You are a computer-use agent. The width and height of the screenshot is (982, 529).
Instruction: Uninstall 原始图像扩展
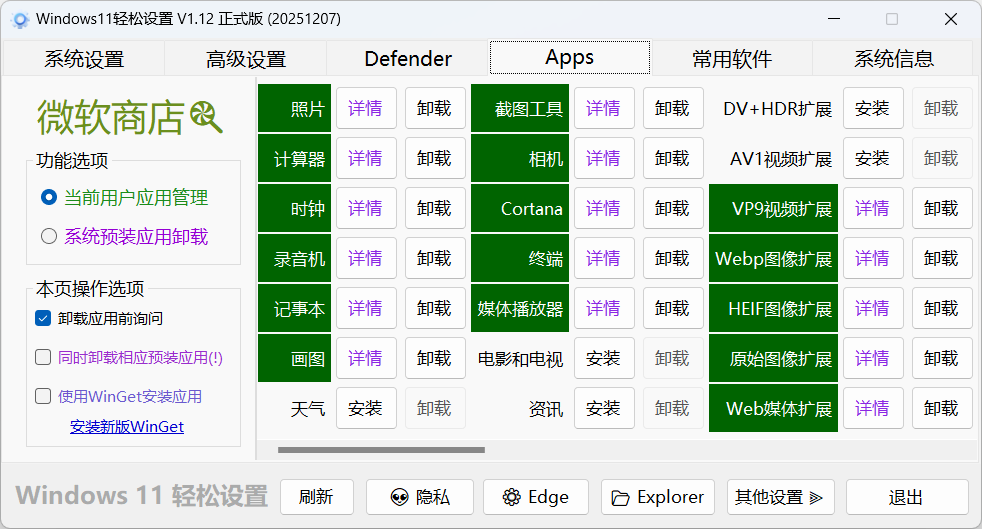pos(941,359)
